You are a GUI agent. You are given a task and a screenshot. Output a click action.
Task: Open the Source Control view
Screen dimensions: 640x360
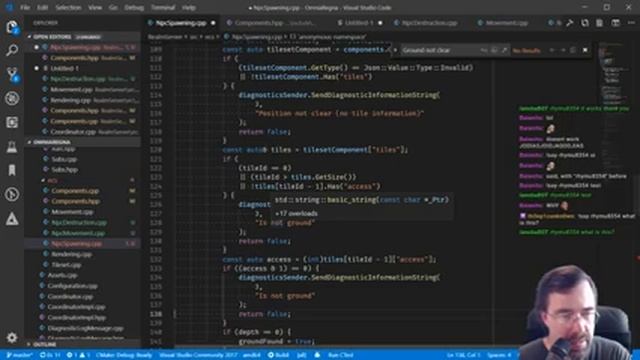[x=12, y=75]
